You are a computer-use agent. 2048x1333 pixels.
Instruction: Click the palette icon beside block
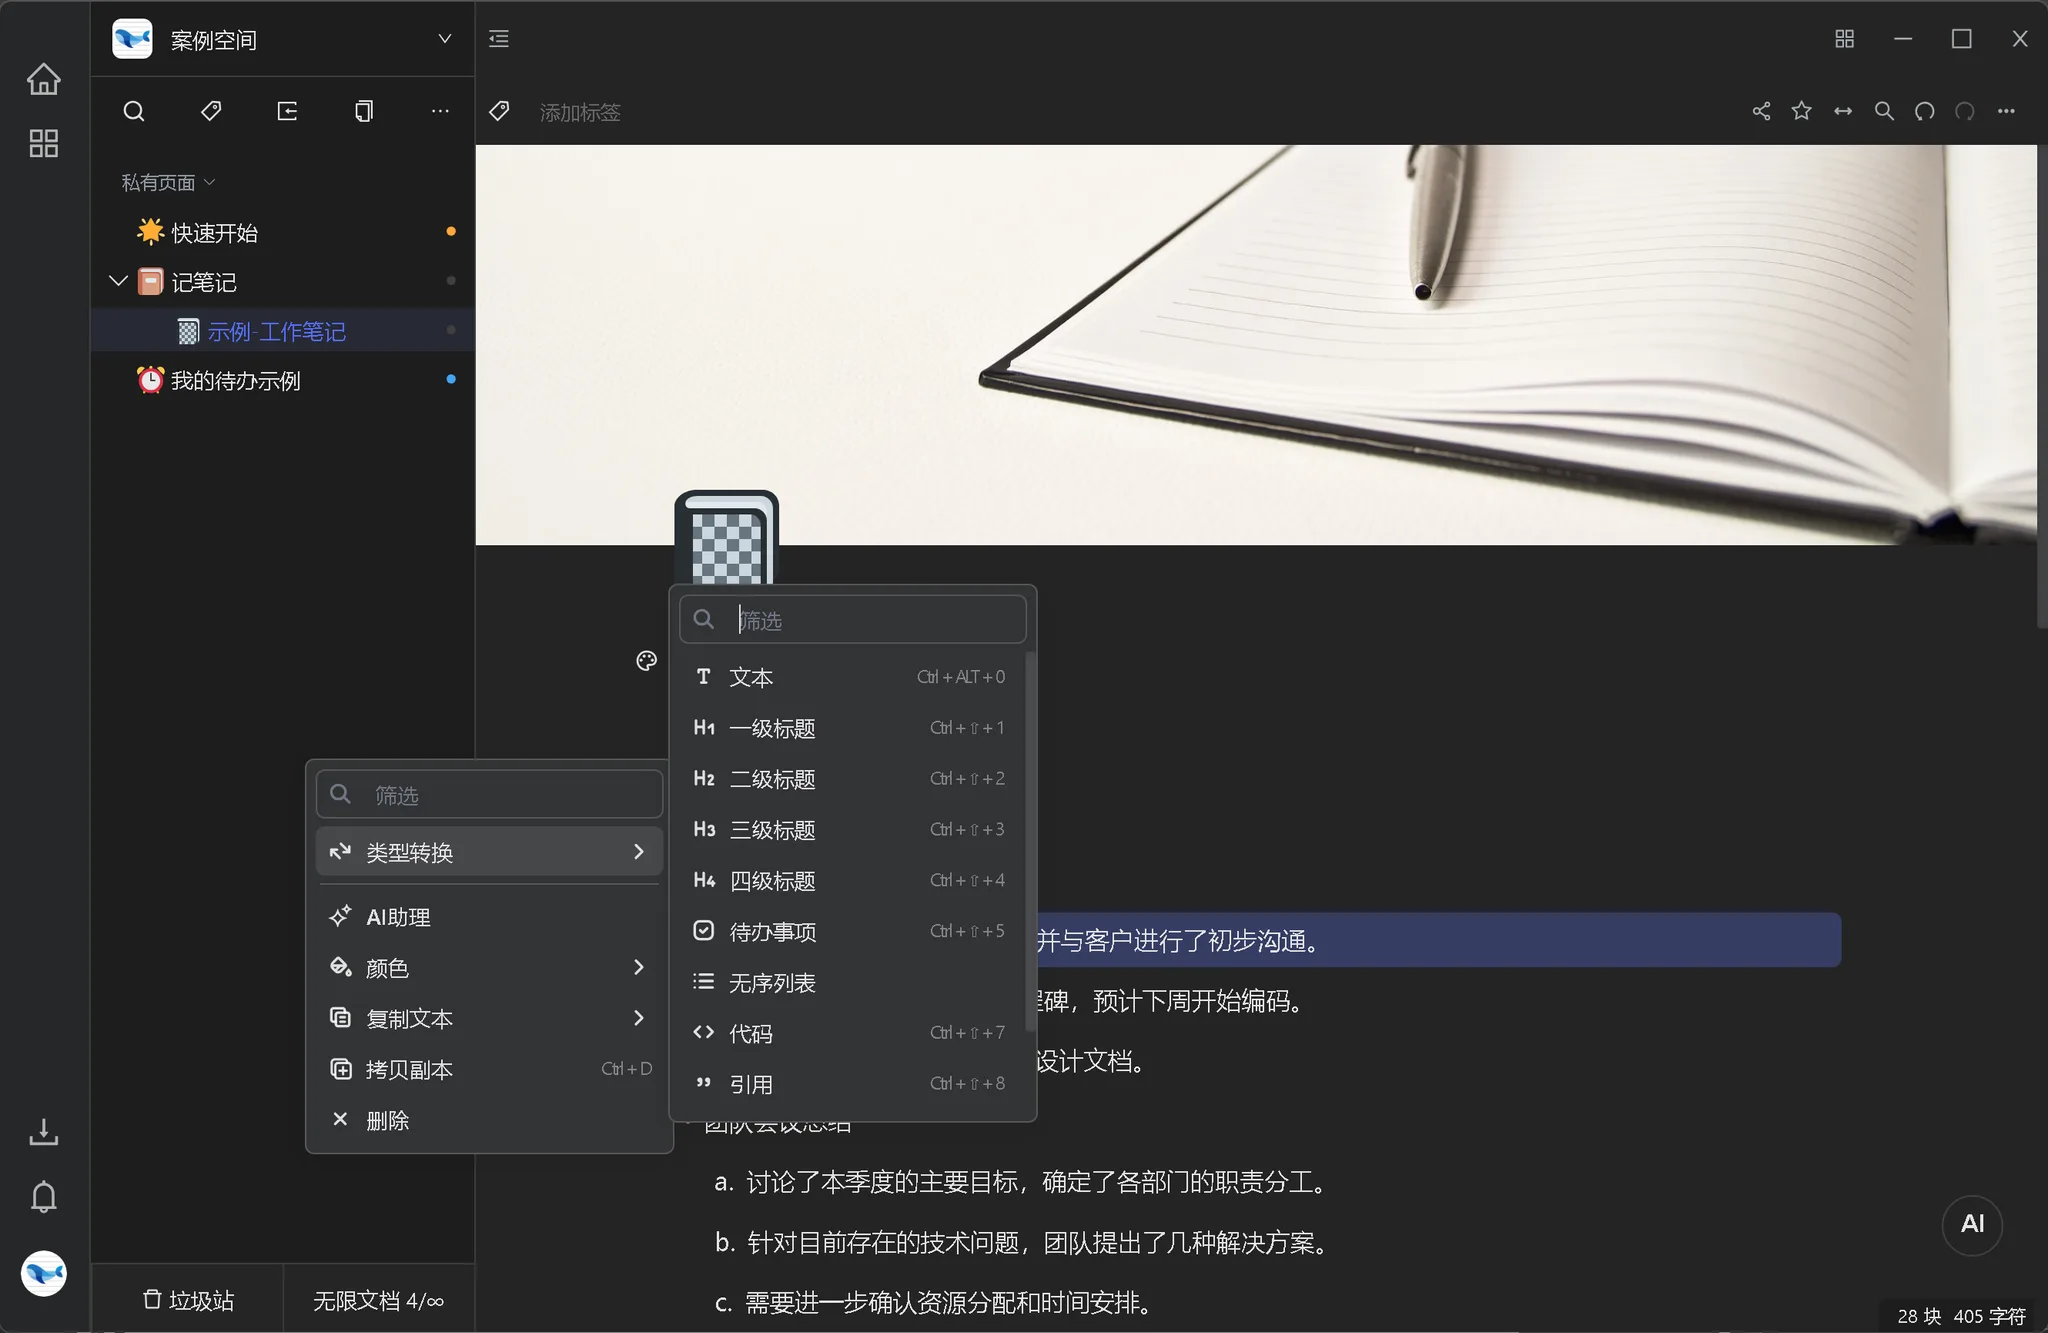[x=647, y=661]
